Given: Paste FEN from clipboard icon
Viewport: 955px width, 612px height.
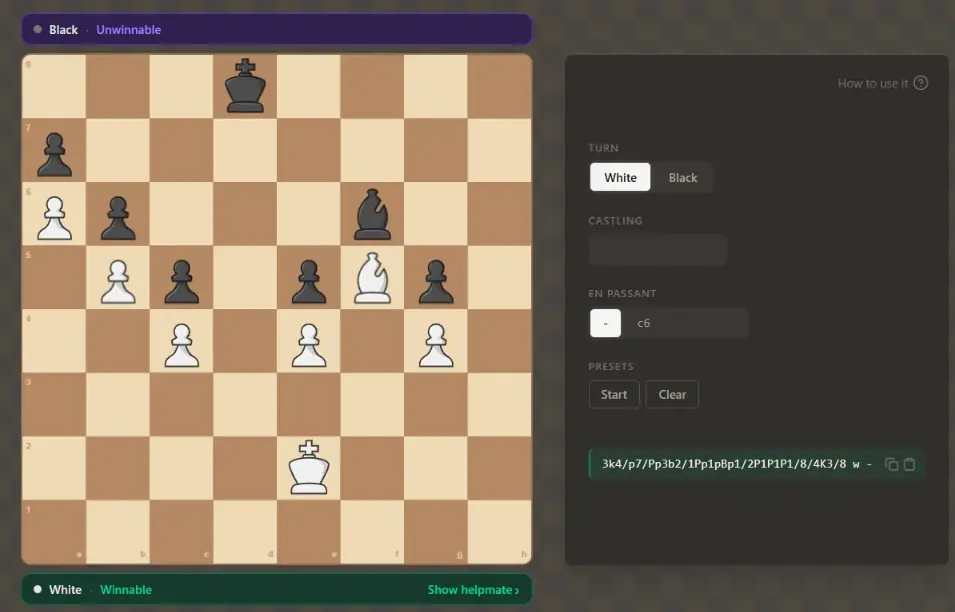Looking at the screenshot, I should click(x=909, y=464).
